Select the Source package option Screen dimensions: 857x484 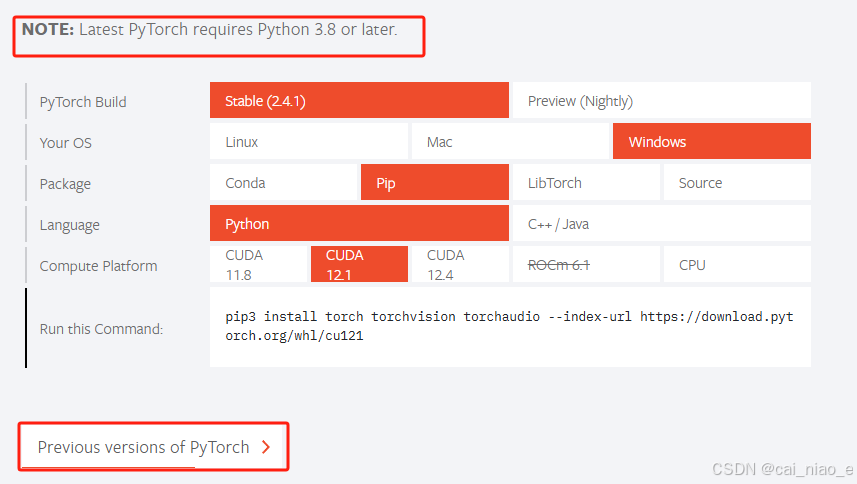pos(737,182)
